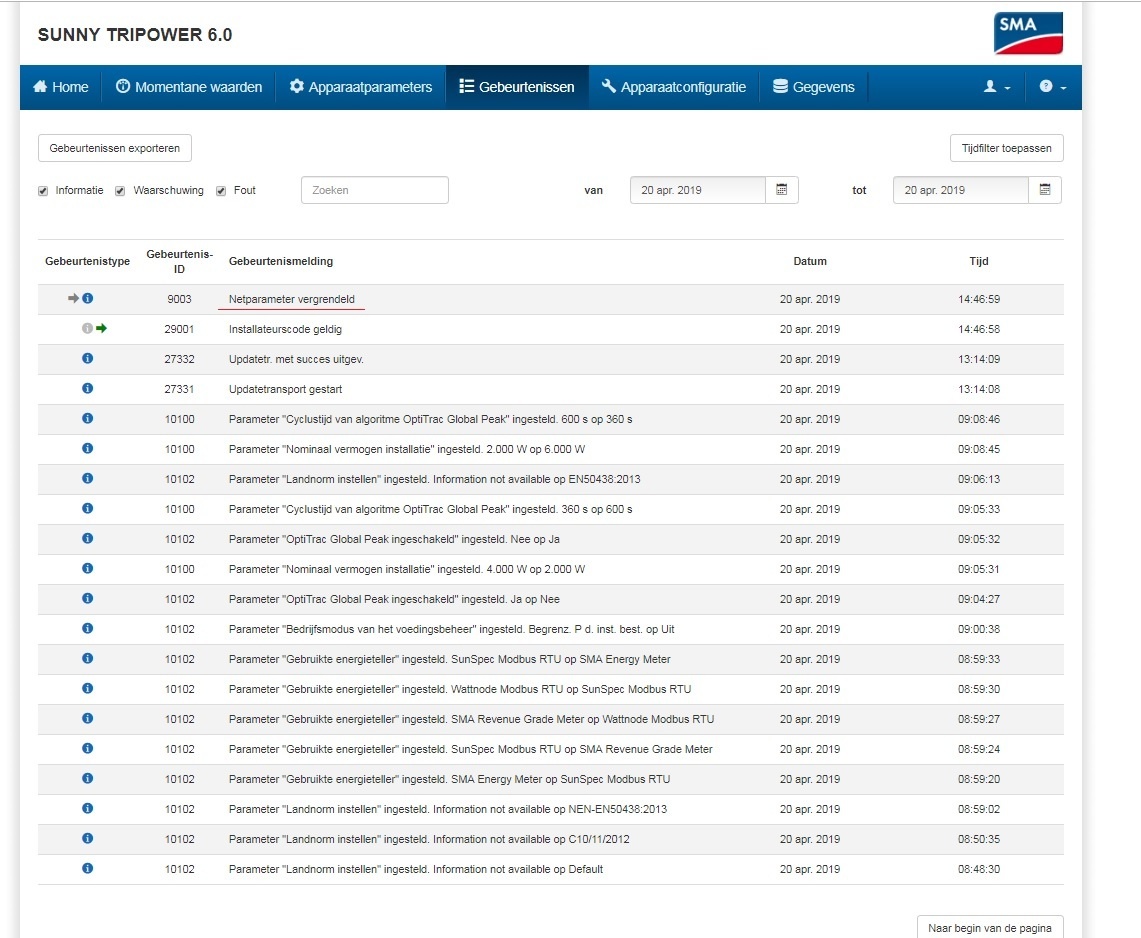The width and height of the screenshot is (1141, 938).
Task: Toggle the Waarschuwing checkbox
Action: (x=120, y=191)
